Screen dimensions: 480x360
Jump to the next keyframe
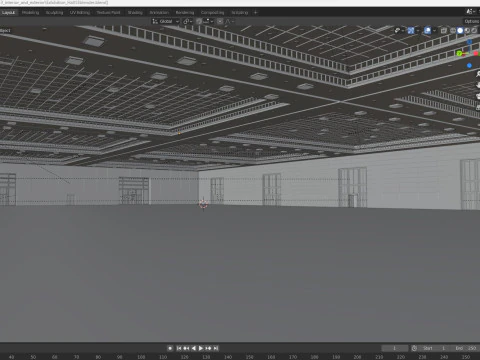[x=208, y=348]
